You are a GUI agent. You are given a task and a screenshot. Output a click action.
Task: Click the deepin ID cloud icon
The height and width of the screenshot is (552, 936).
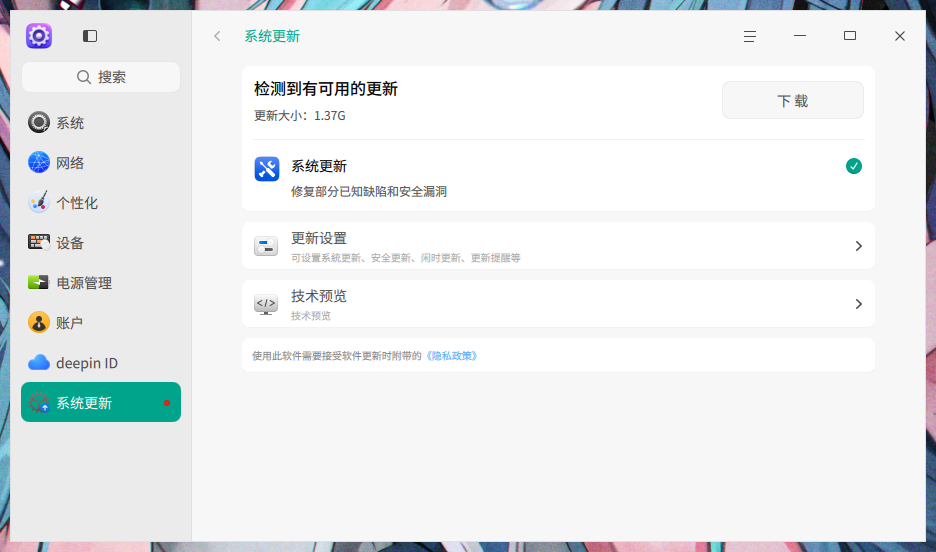coord(39,362)
